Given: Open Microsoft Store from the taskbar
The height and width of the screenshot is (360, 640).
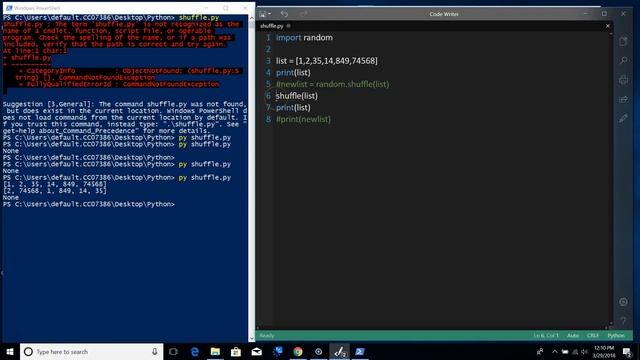Looking at the screenshot, I should click(236, 351).
